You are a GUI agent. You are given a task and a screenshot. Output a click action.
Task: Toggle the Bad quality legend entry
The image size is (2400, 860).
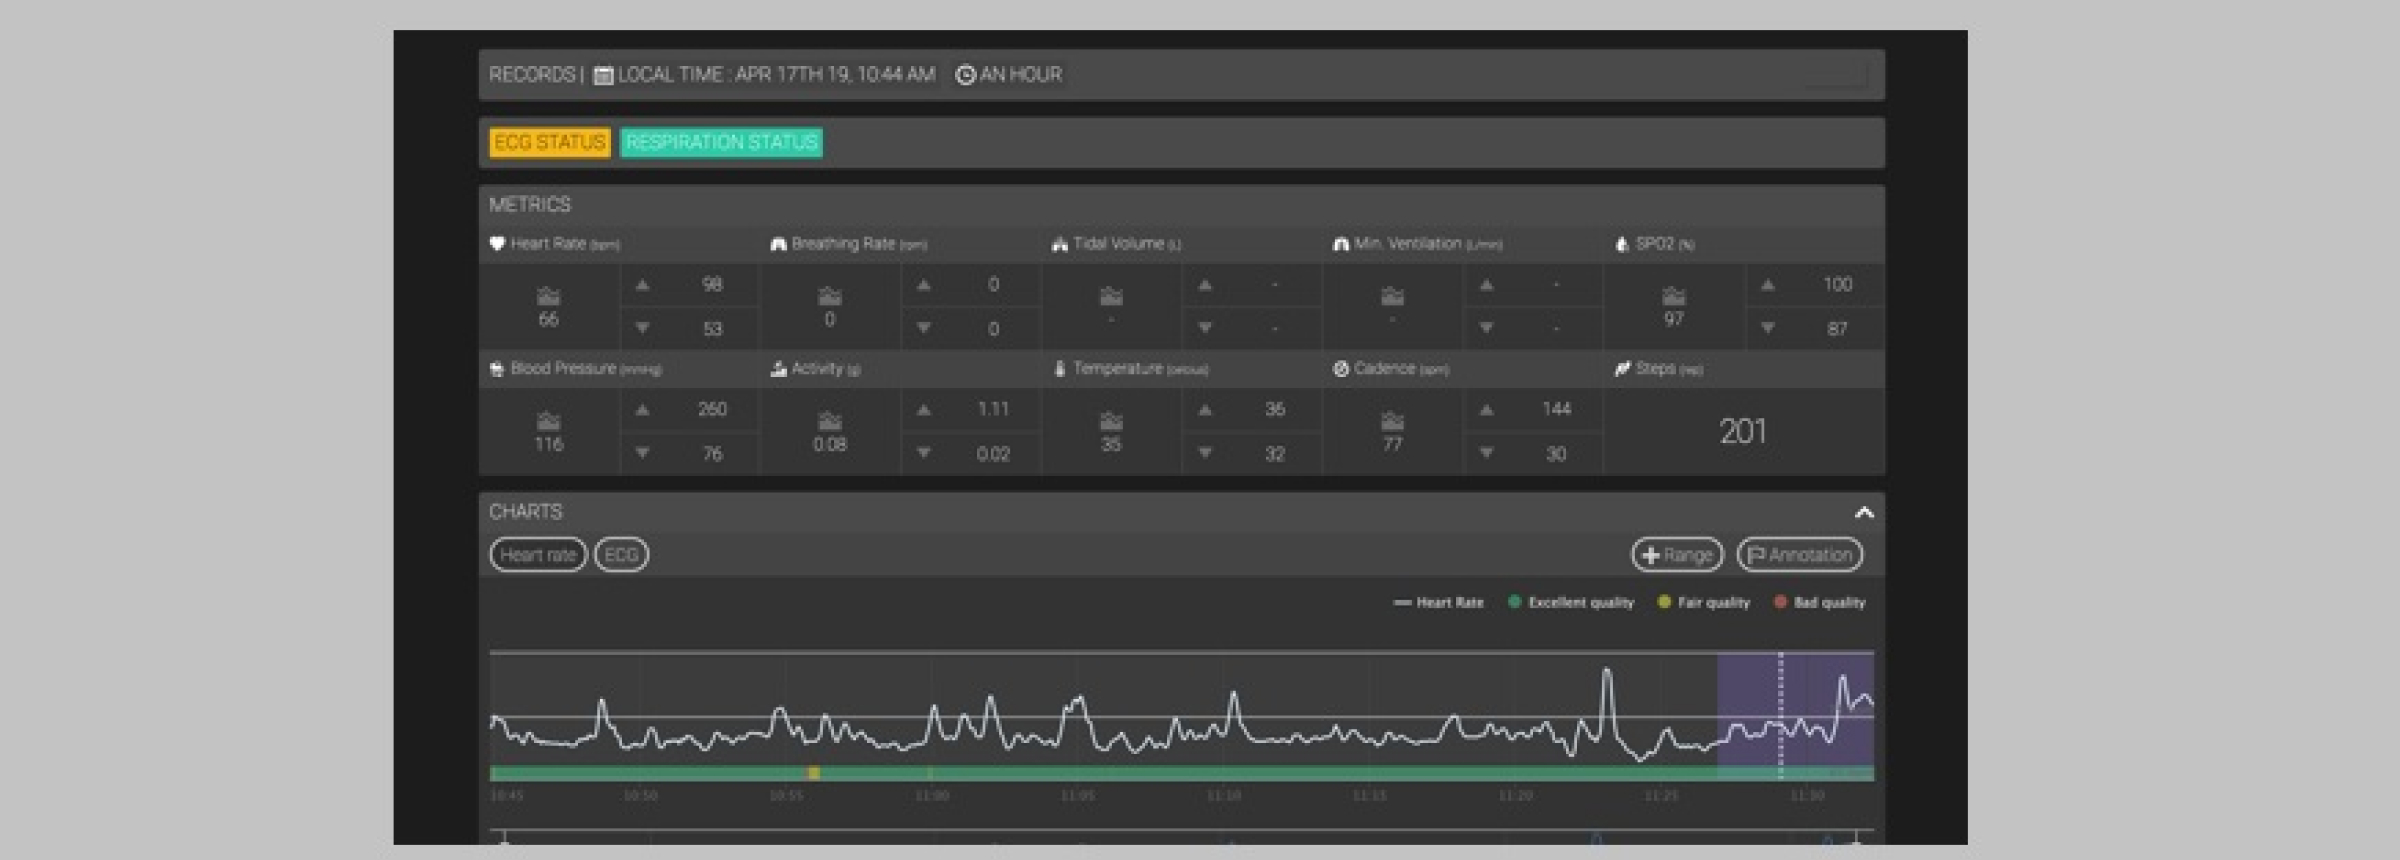pyautogui.click(x=1819, y=603)
